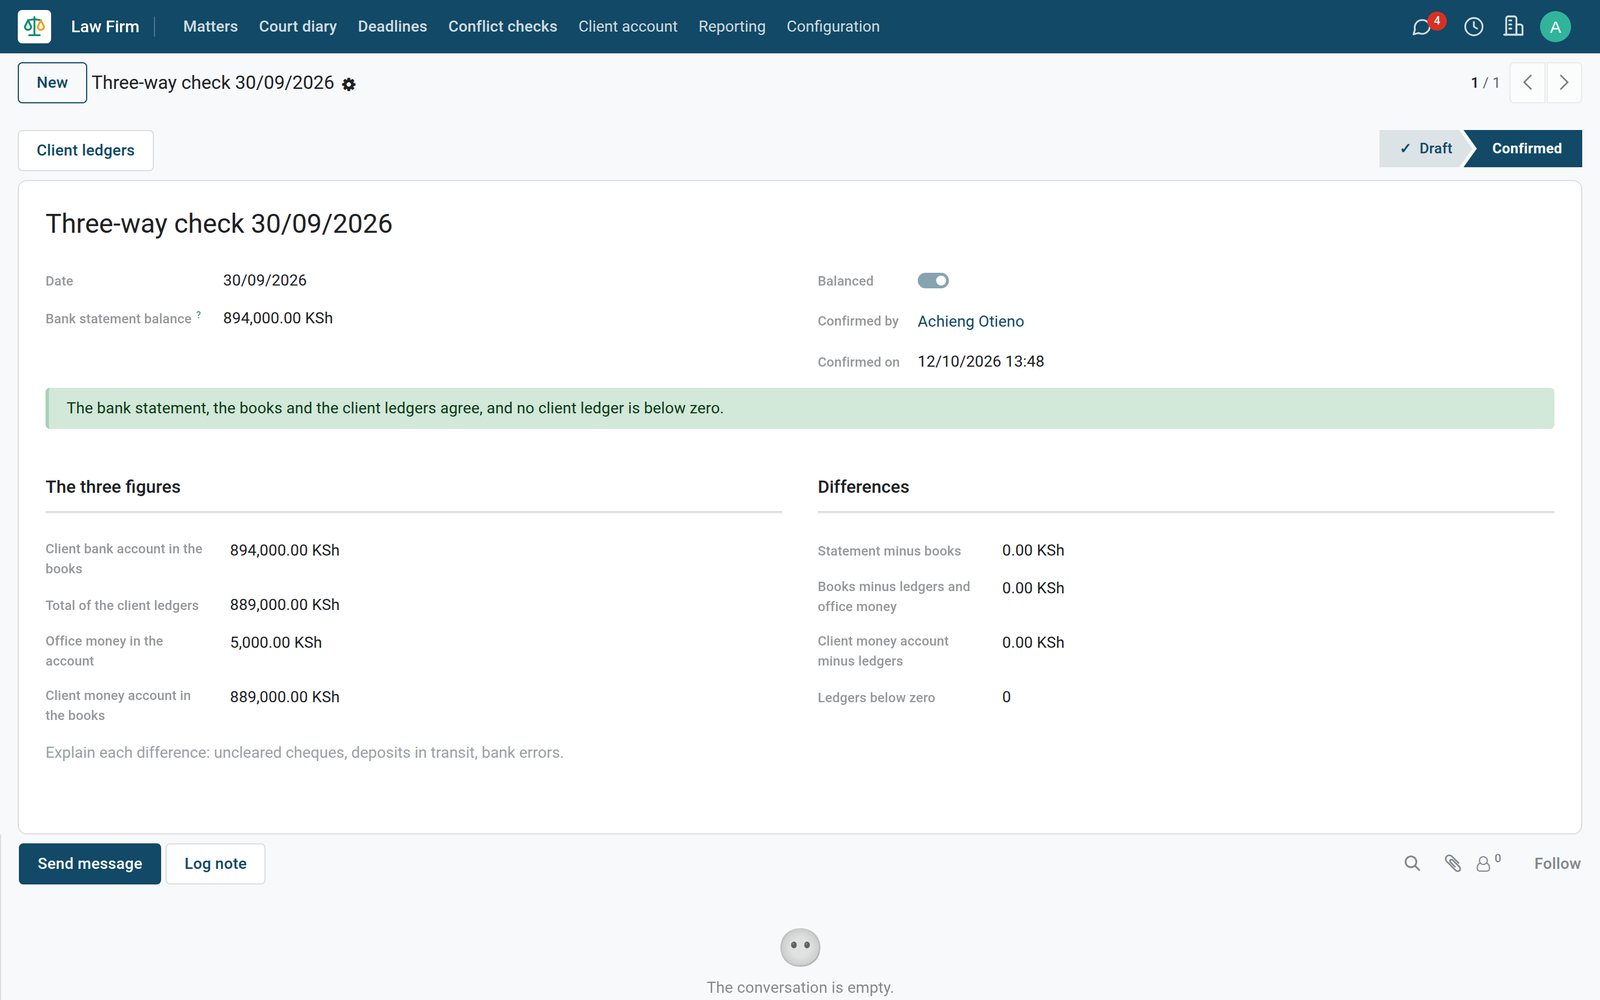Open the Client ledgers smart button

tap(86, 150)
